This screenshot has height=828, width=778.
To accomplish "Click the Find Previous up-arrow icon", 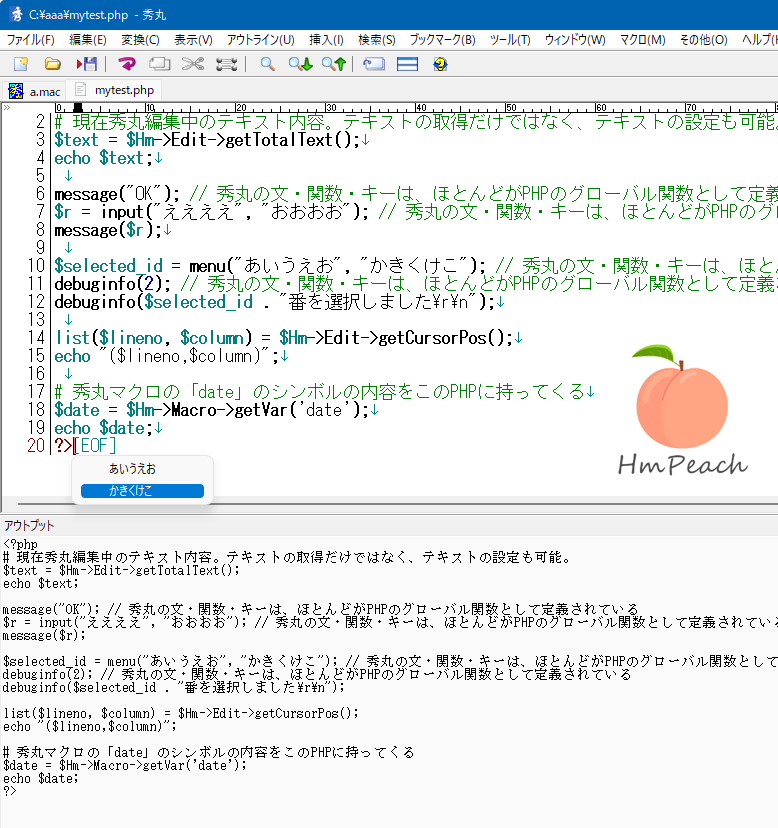I will (334, 64).
